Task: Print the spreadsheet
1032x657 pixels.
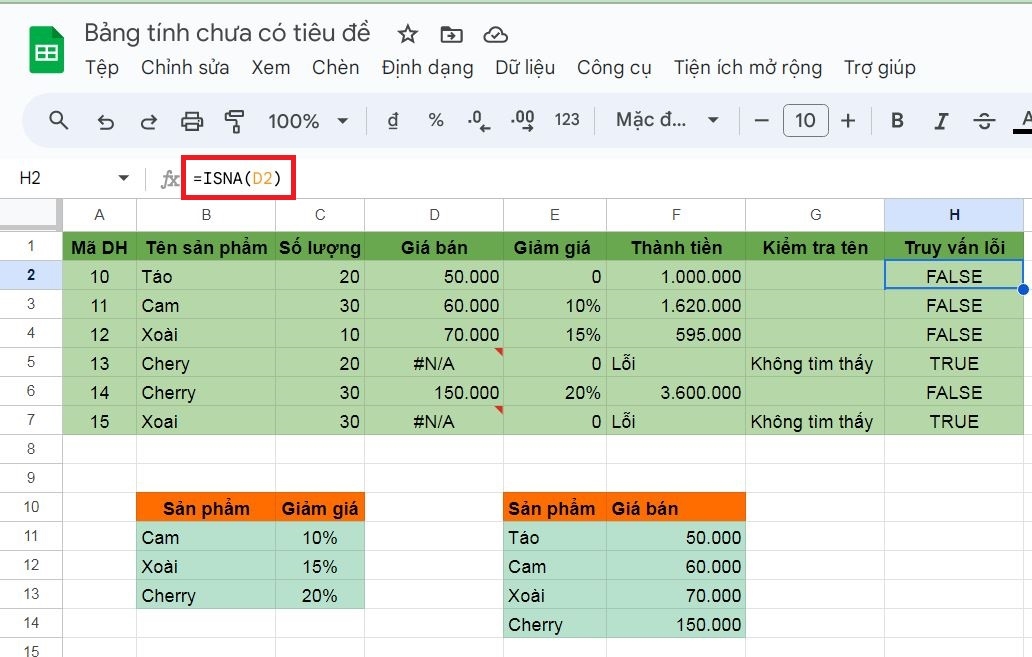Action: point(192,121)
